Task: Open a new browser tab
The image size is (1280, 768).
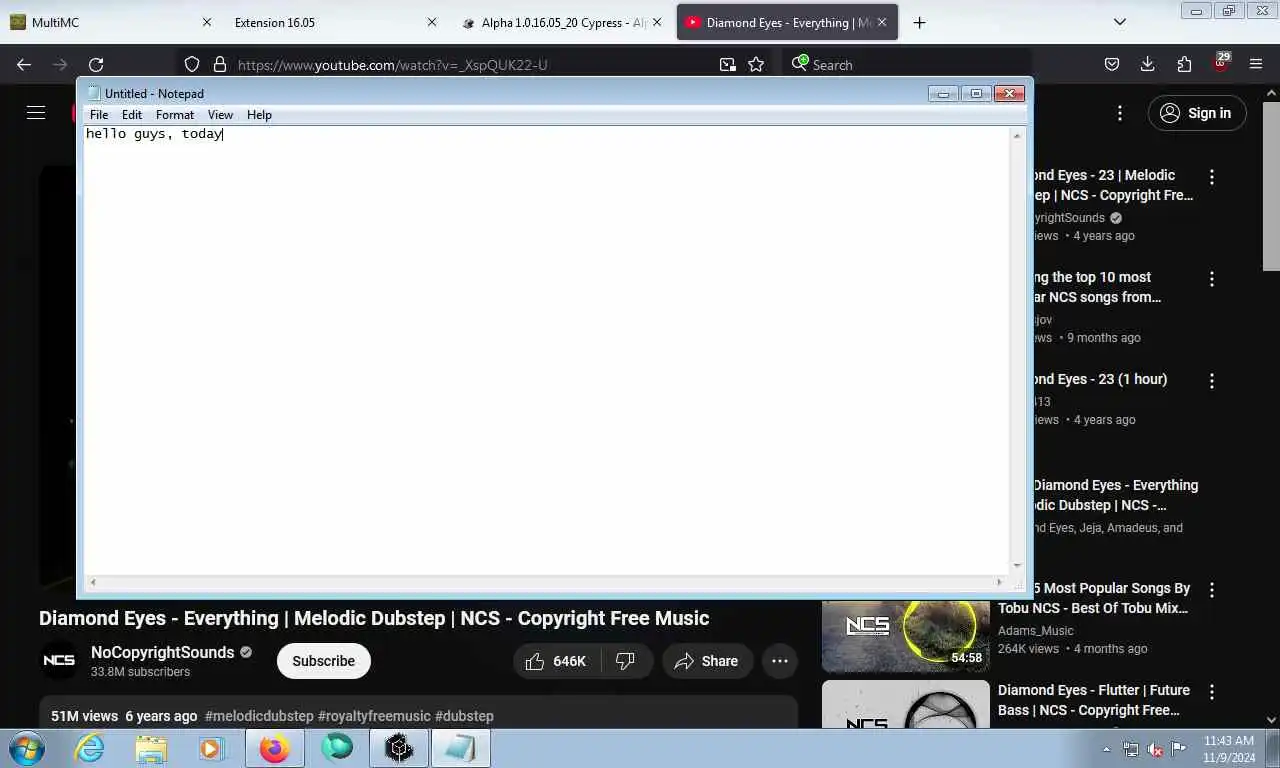Action: pos(919,22)
